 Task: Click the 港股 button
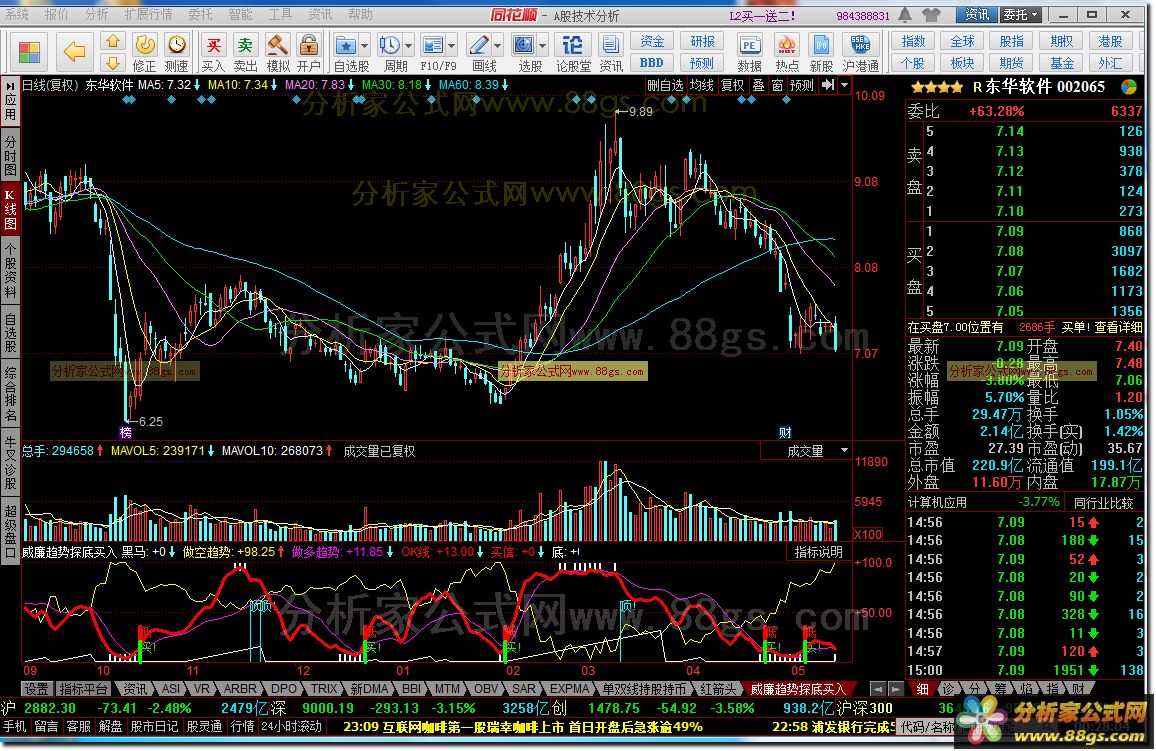(1110, 42)
